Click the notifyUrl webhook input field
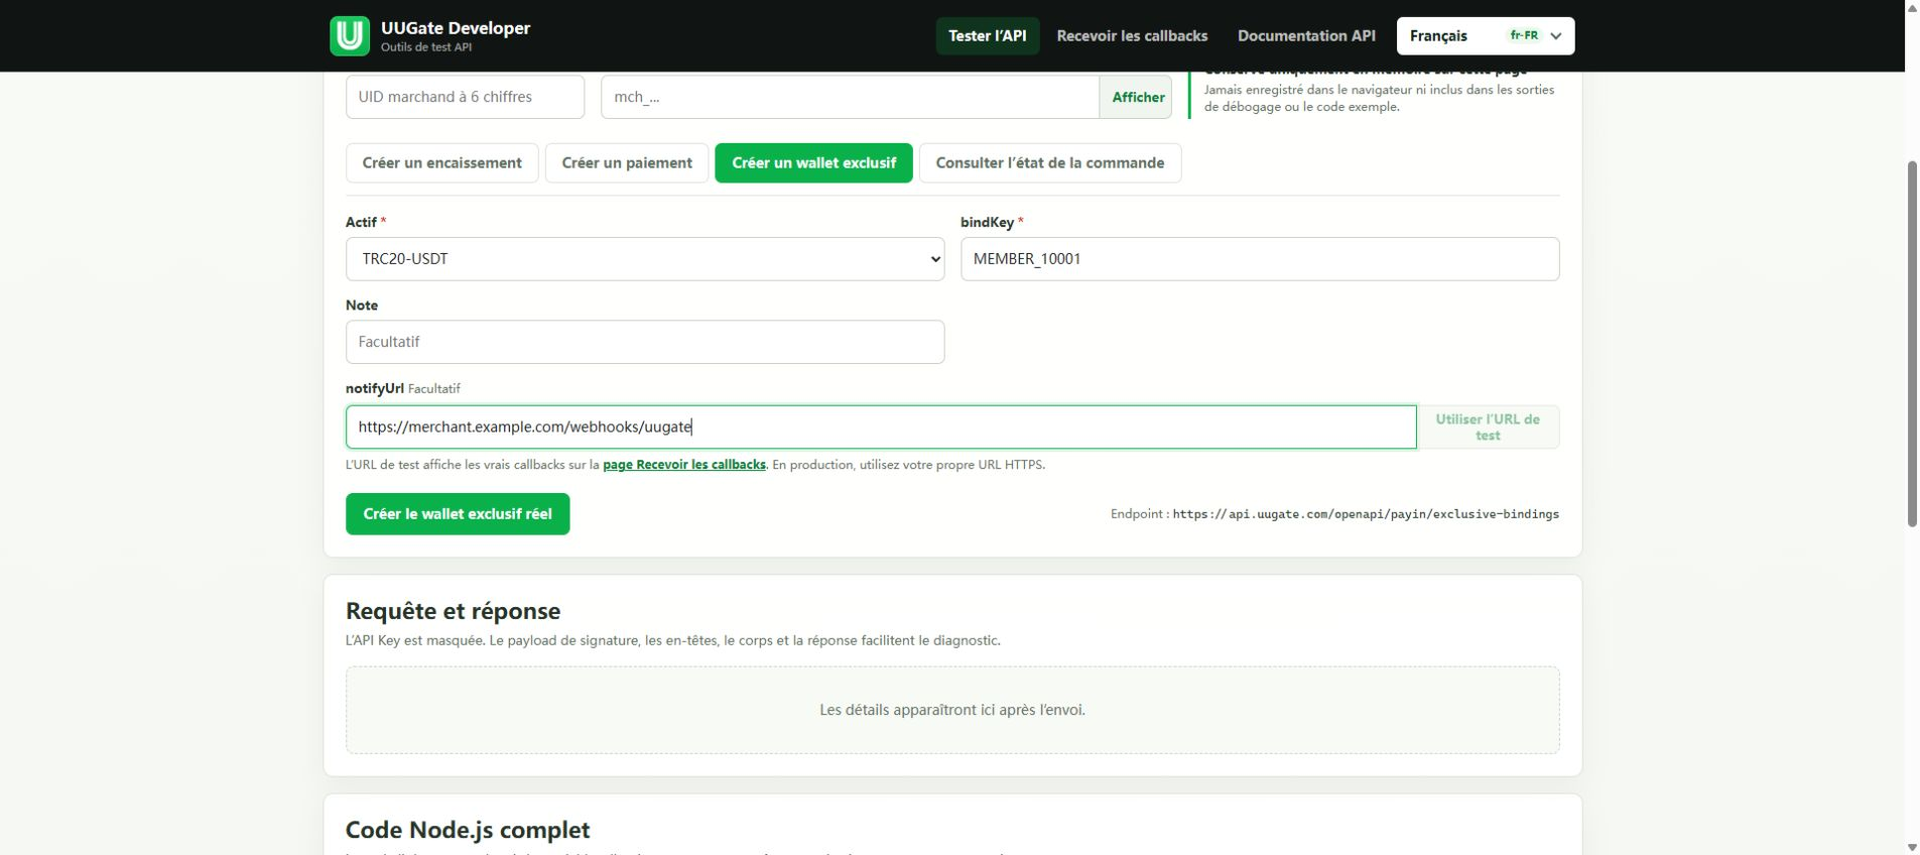The height and width of the screenshot is (855, 1920). point(881,427)
